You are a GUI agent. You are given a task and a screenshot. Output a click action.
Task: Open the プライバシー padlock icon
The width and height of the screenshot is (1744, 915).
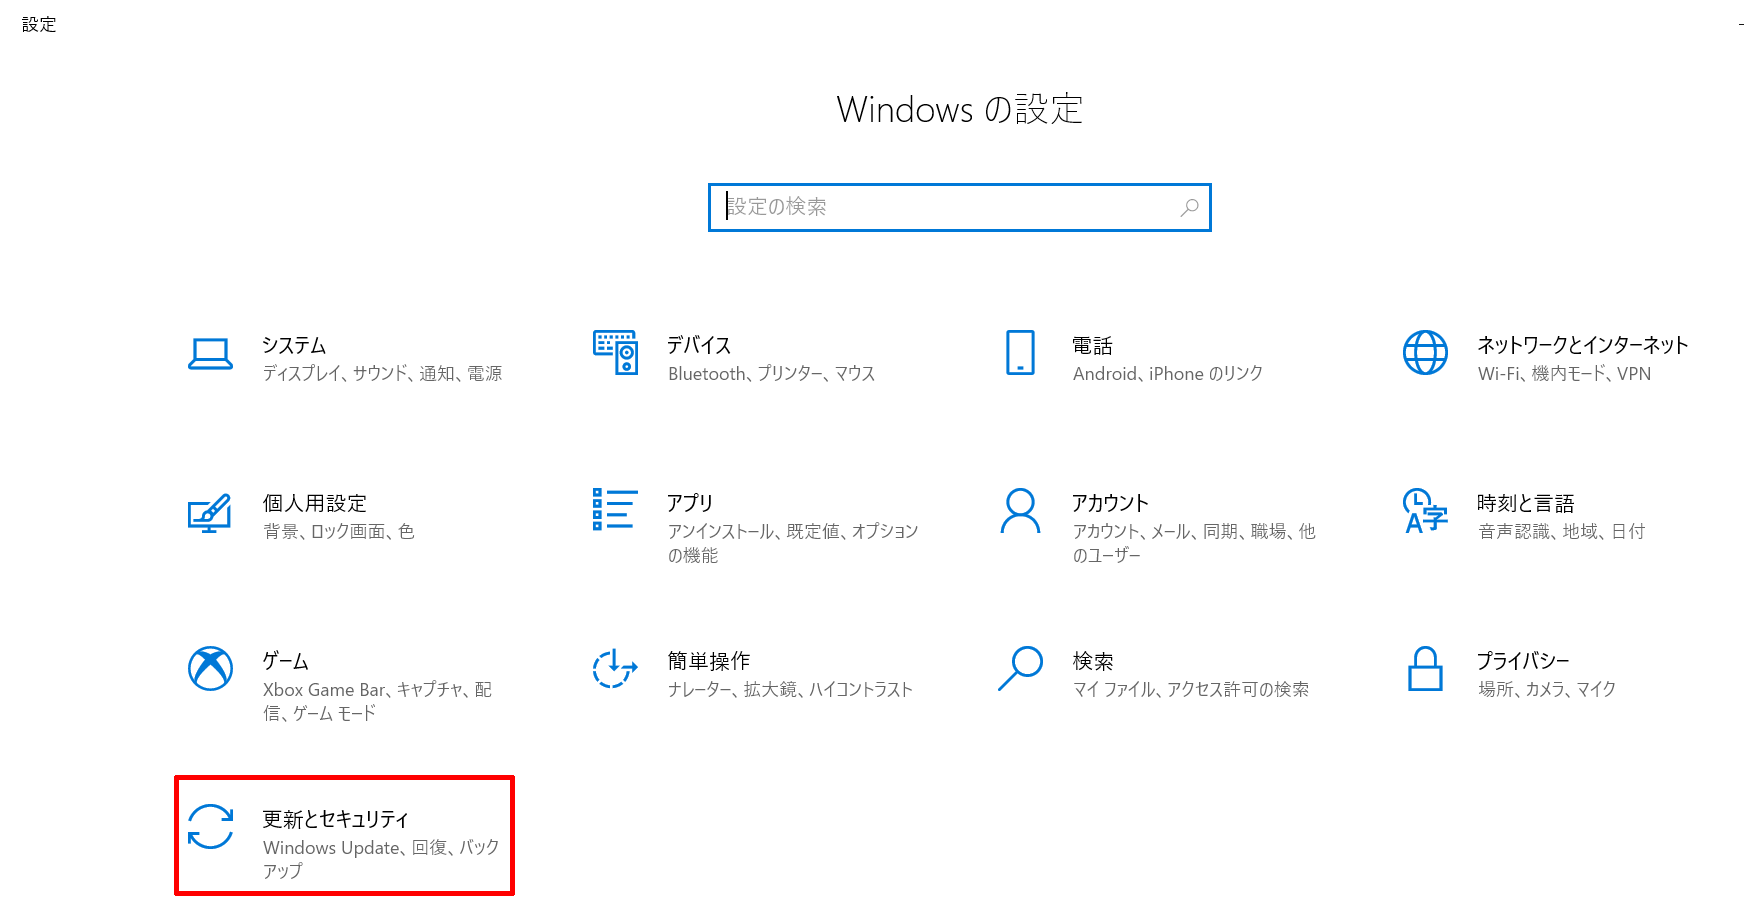(x=1425, y=668)
